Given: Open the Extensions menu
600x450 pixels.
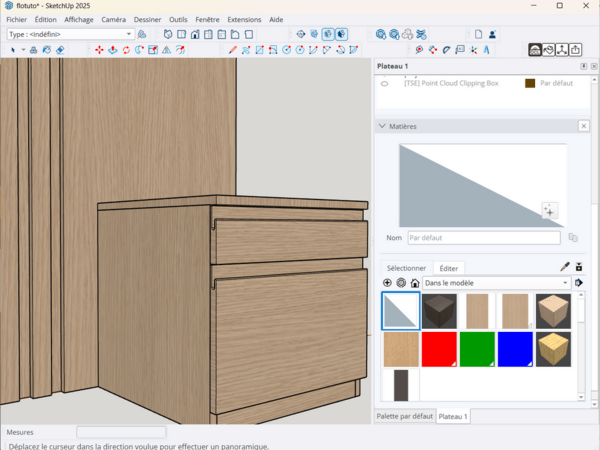Looking at the screenshot, I should (x=244, y=19).
